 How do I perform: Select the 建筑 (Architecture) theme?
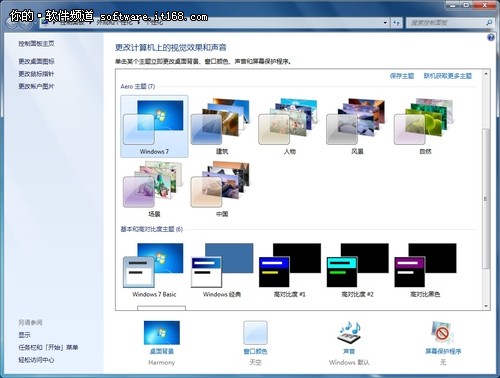pos(222,126)
